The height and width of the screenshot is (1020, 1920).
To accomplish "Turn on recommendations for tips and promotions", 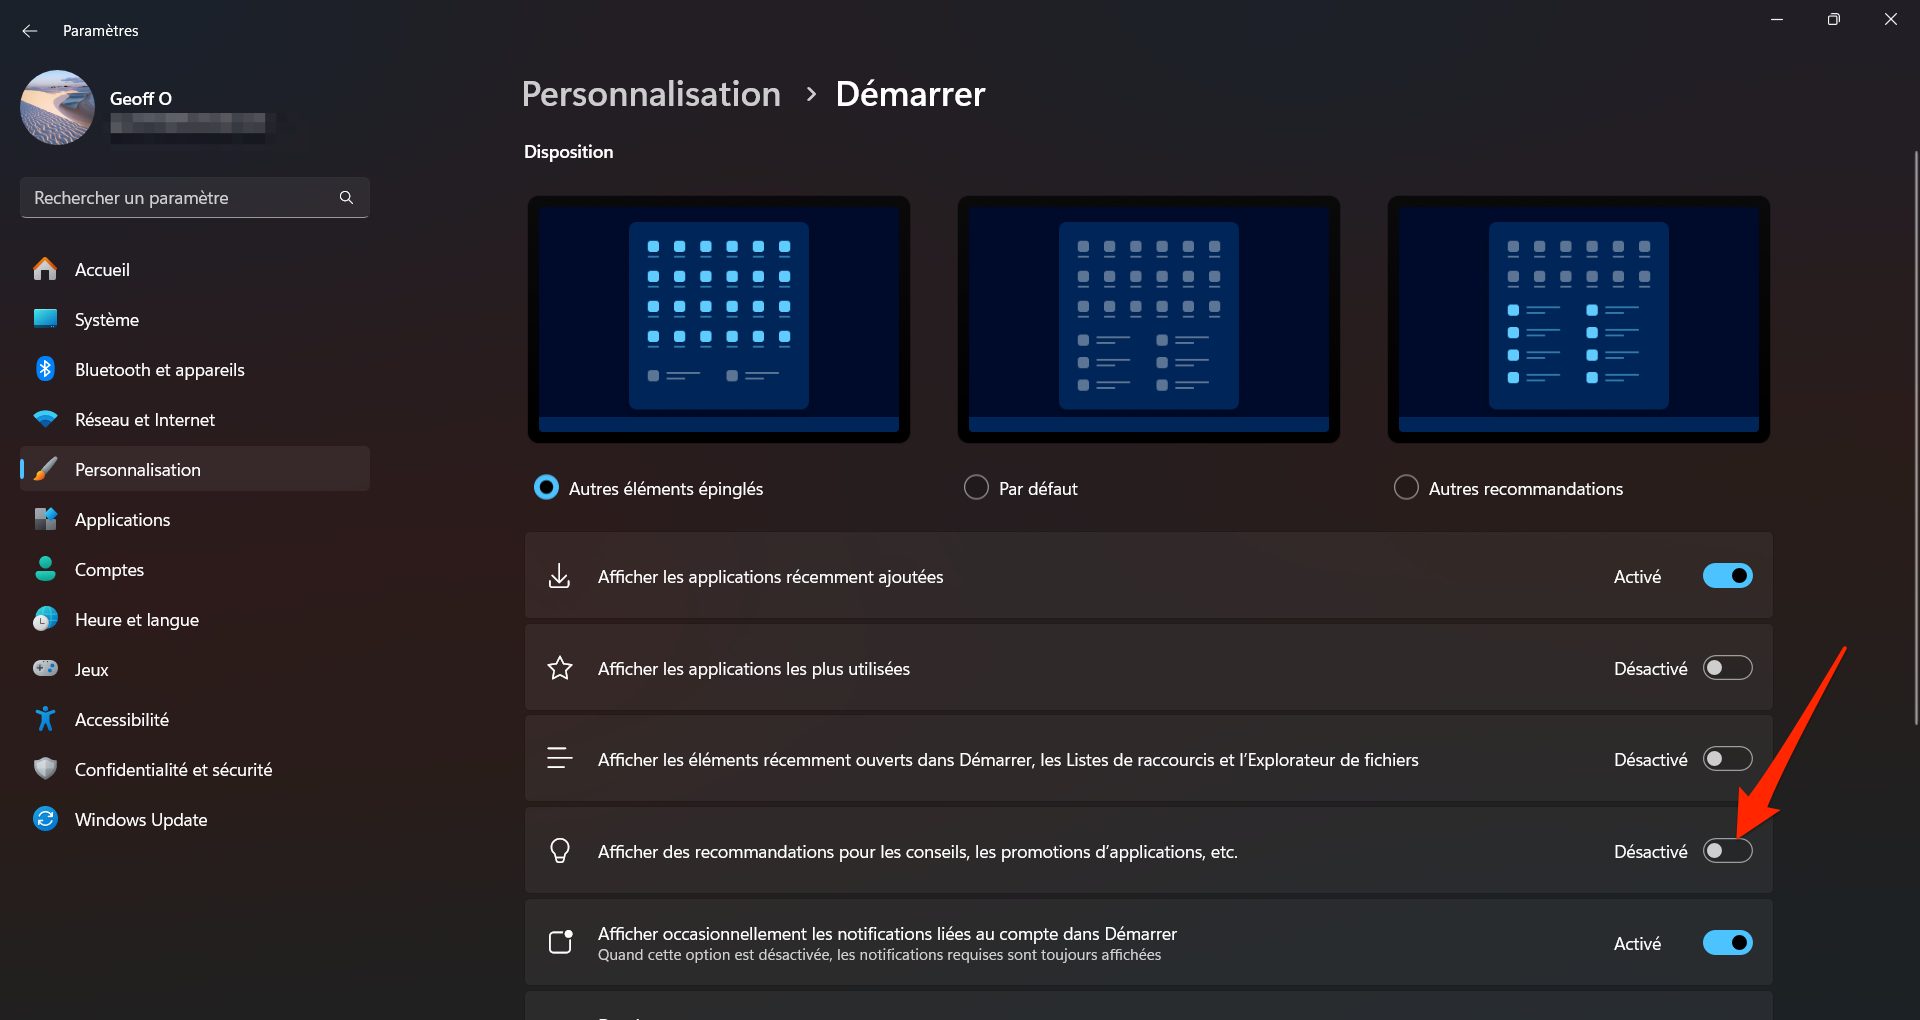I will (1727, 851).
